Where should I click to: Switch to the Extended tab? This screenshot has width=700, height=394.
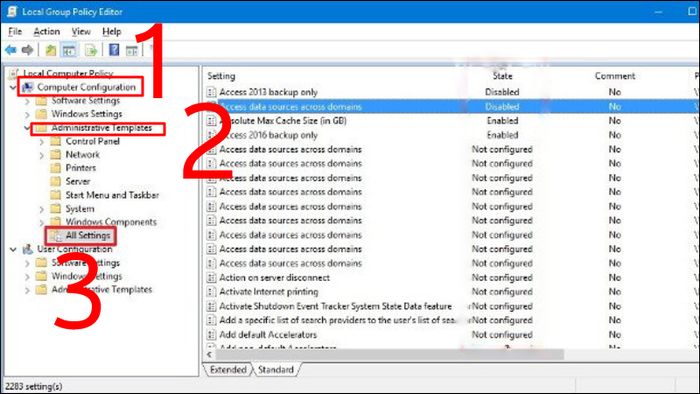pos(228,369)
